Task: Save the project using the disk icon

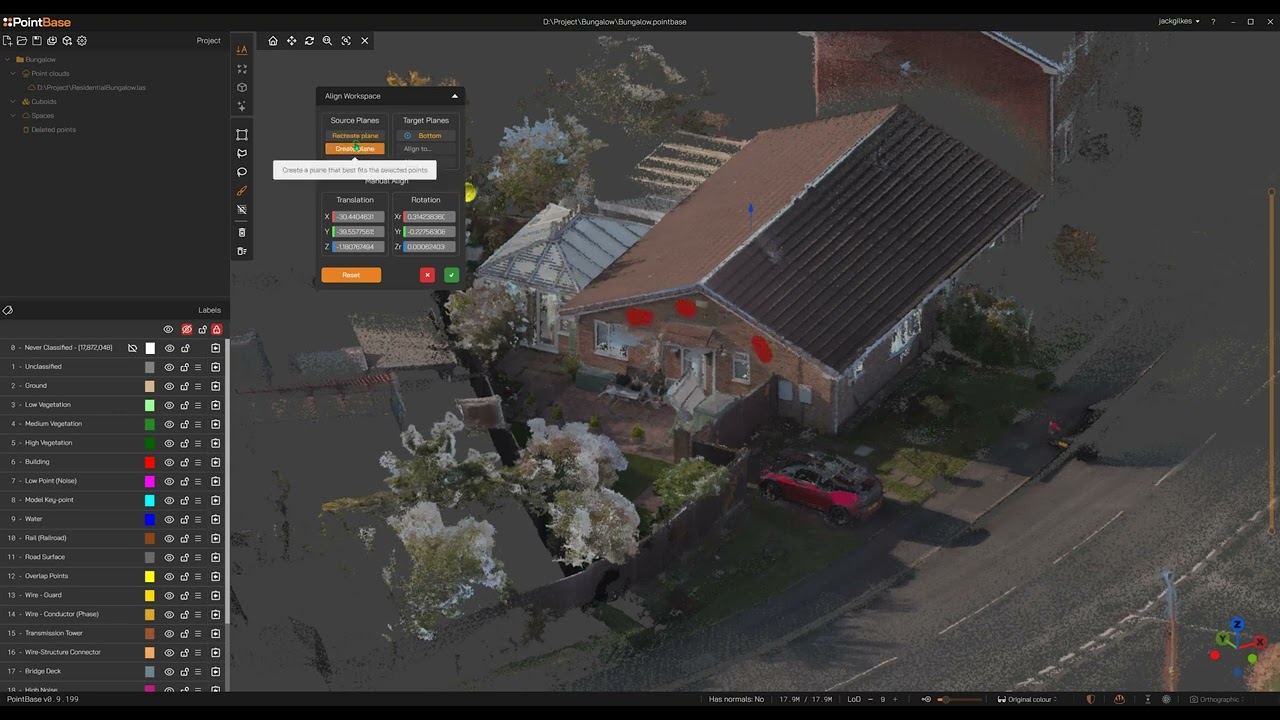Action: pos(37,41)
